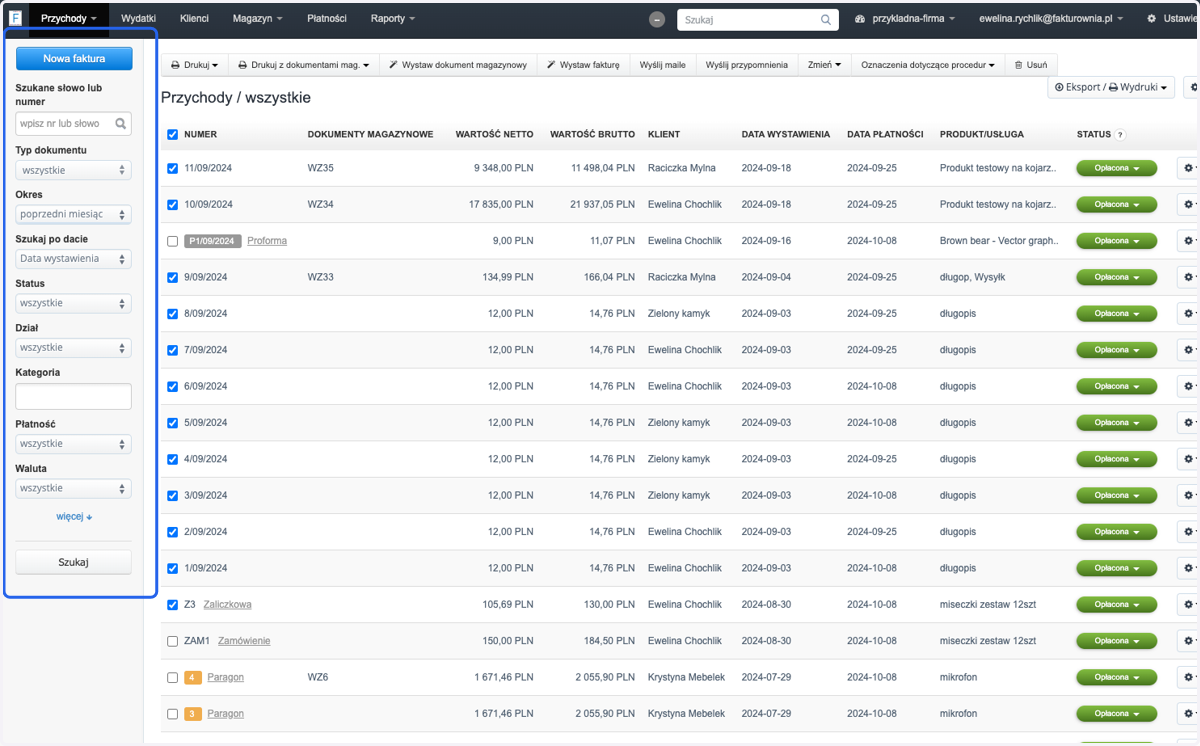Open the gear settings for row 9/09/2024
1200x746 pixels.
1189,277
